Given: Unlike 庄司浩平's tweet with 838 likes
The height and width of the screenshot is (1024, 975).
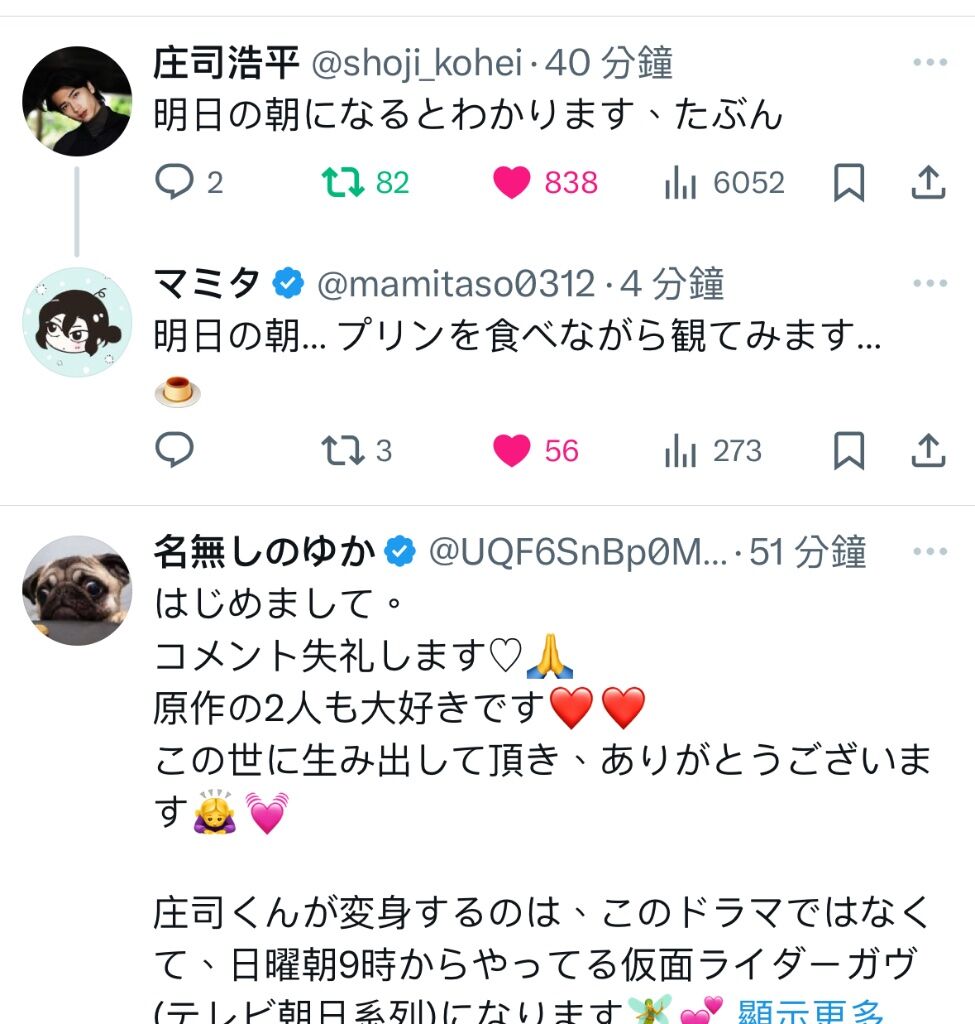Looking at the screenshot, I should 512,182.
